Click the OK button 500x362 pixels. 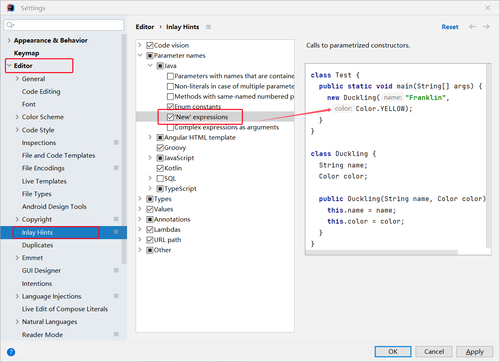point(393,351)
